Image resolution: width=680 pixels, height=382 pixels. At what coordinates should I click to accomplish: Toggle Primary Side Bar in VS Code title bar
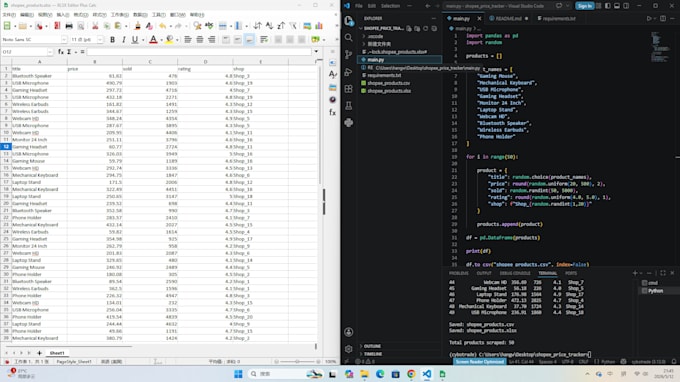pyautogui.click(x=608, y=6)
